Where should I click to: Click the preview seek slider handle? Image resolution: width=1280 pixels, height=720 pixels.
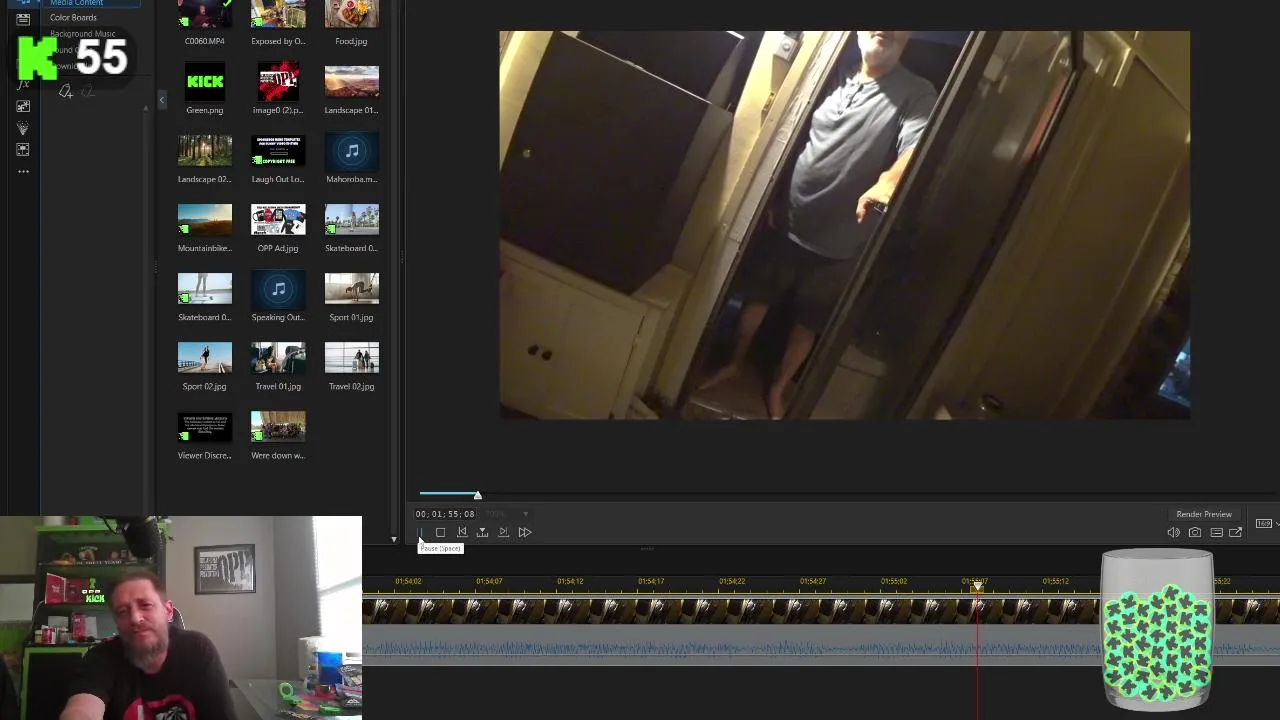coord(477,495)
